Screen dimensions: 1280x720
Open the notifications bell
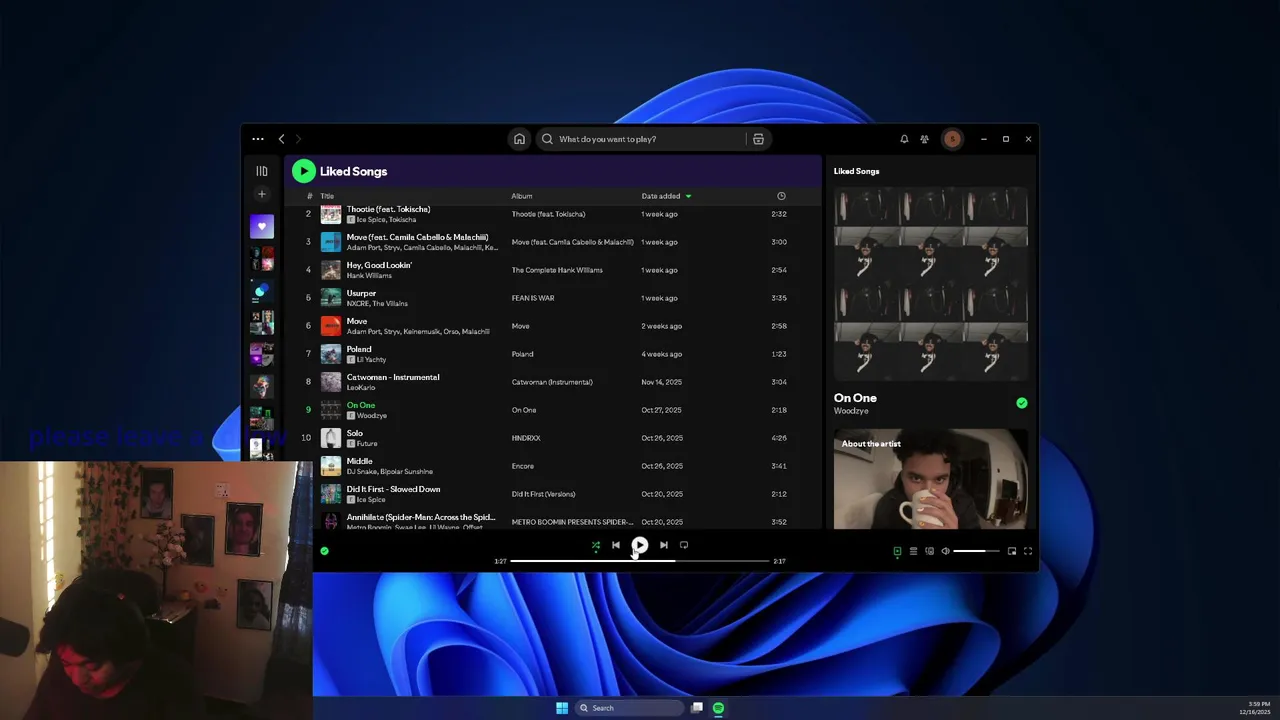[904, 139]
